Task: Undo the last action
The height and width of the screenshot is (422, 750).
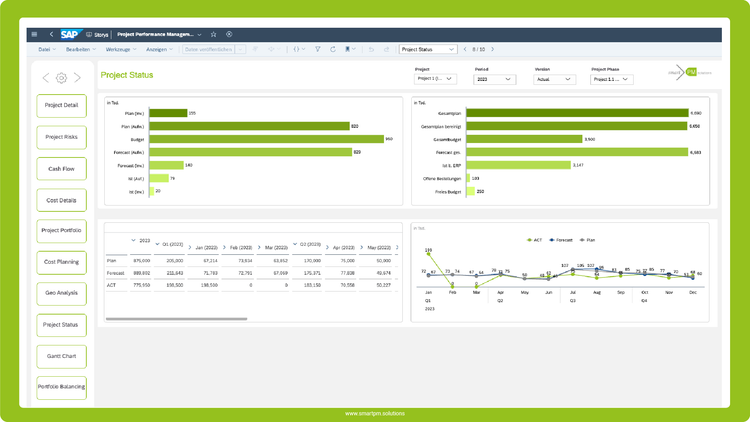Action: (371, 49)
